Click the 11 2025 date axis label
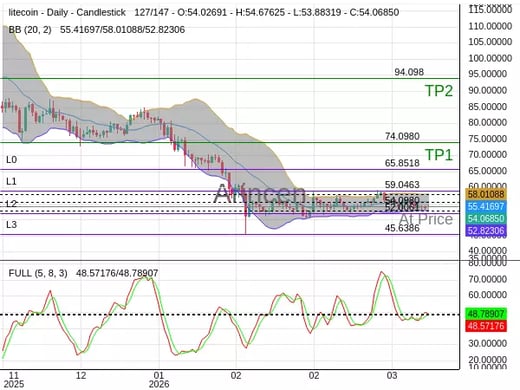Screen dimensions: 520x390 tap(14, 380)
